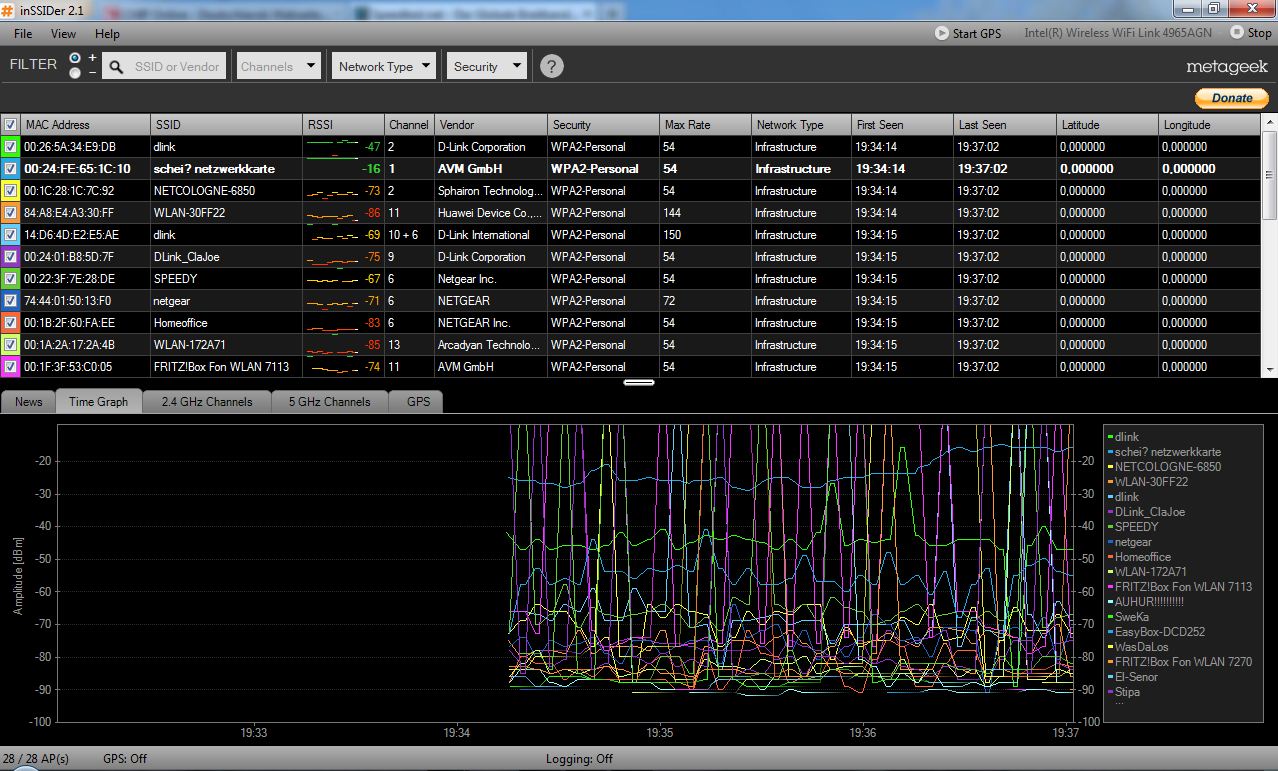Click the Huawei Device Co. vendor cell
This screenshot has width=1278, height=771.
pyautogui.click(x=490, y=213)
